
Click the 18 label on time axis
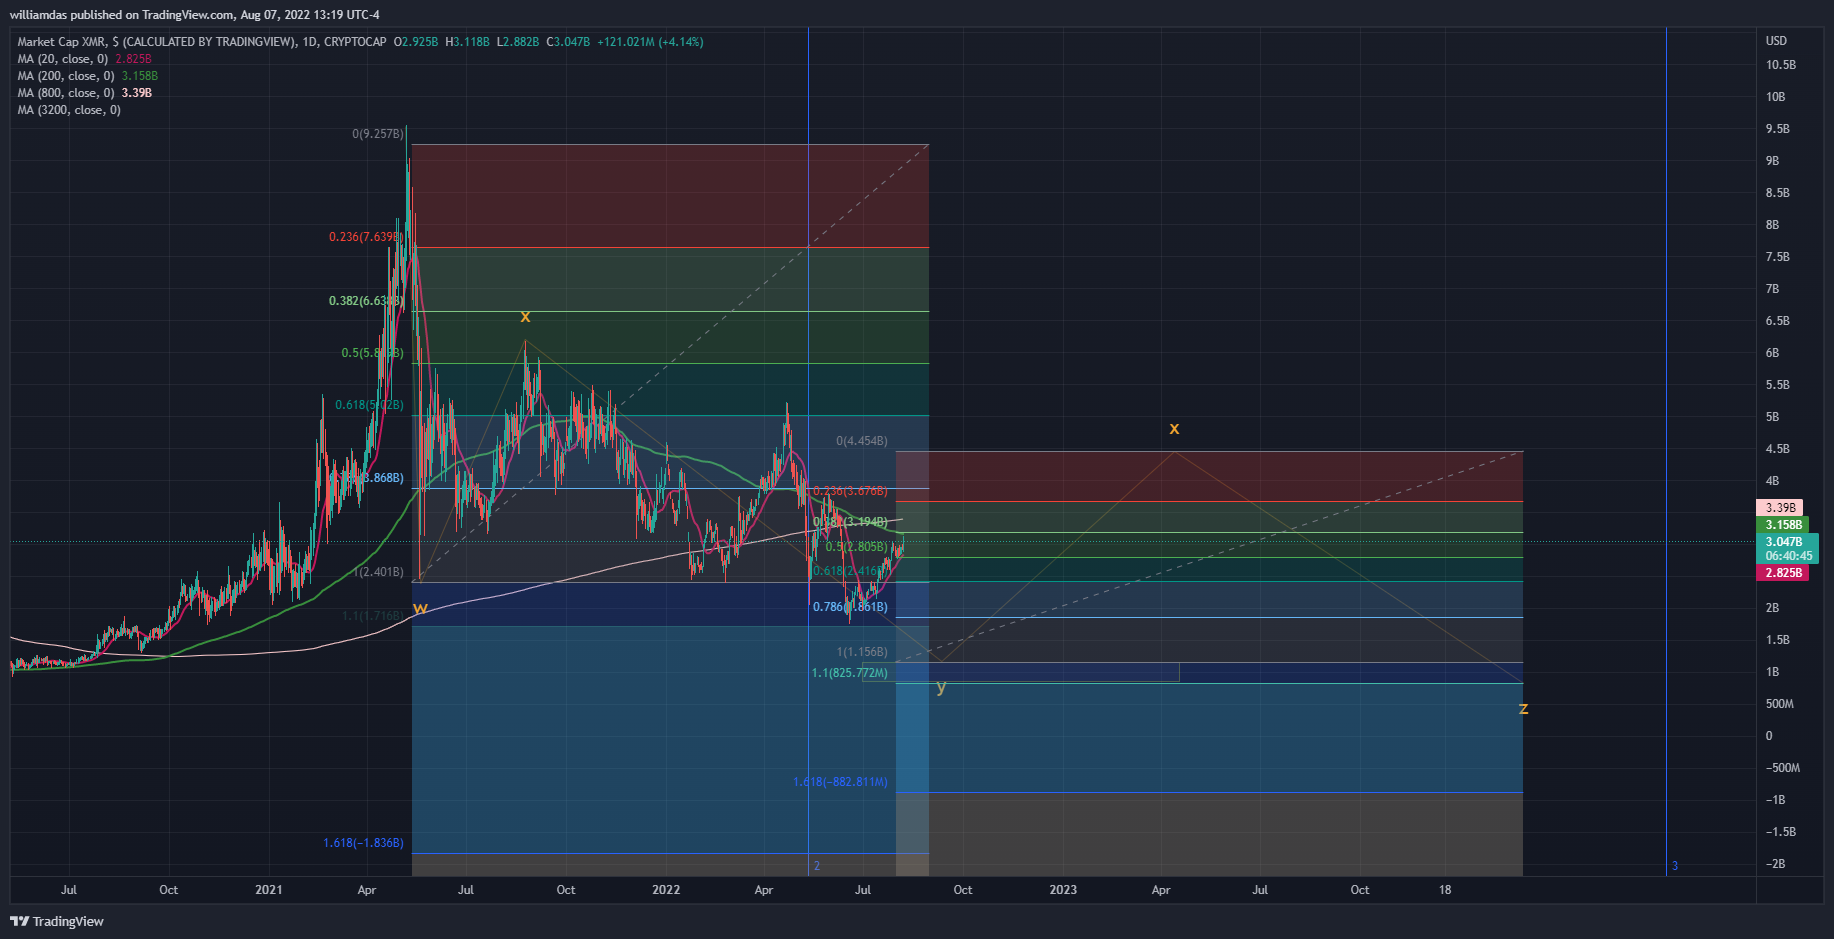(1445, 890)
